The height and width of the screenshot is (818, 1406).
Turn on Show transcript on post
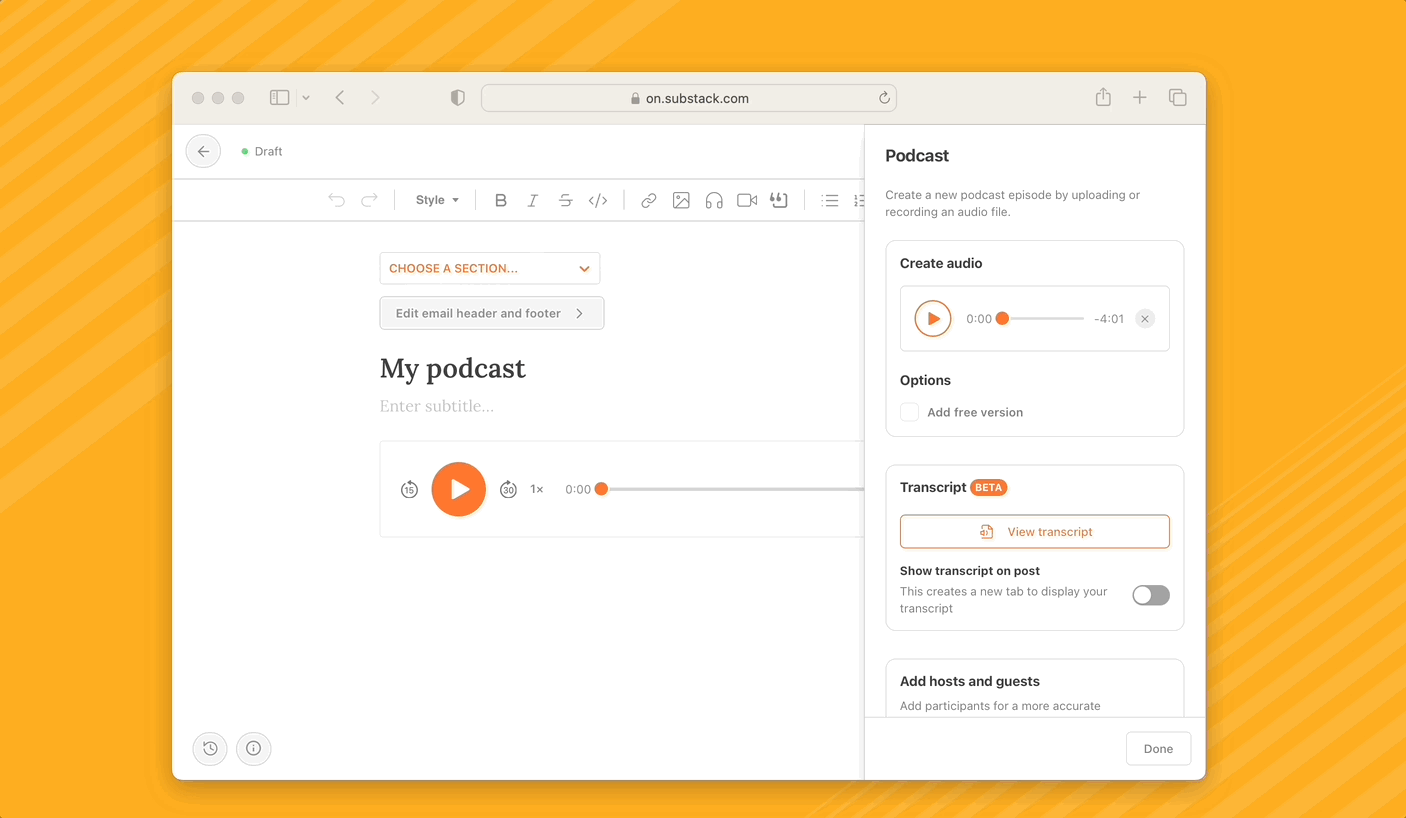click(1150, 594)
